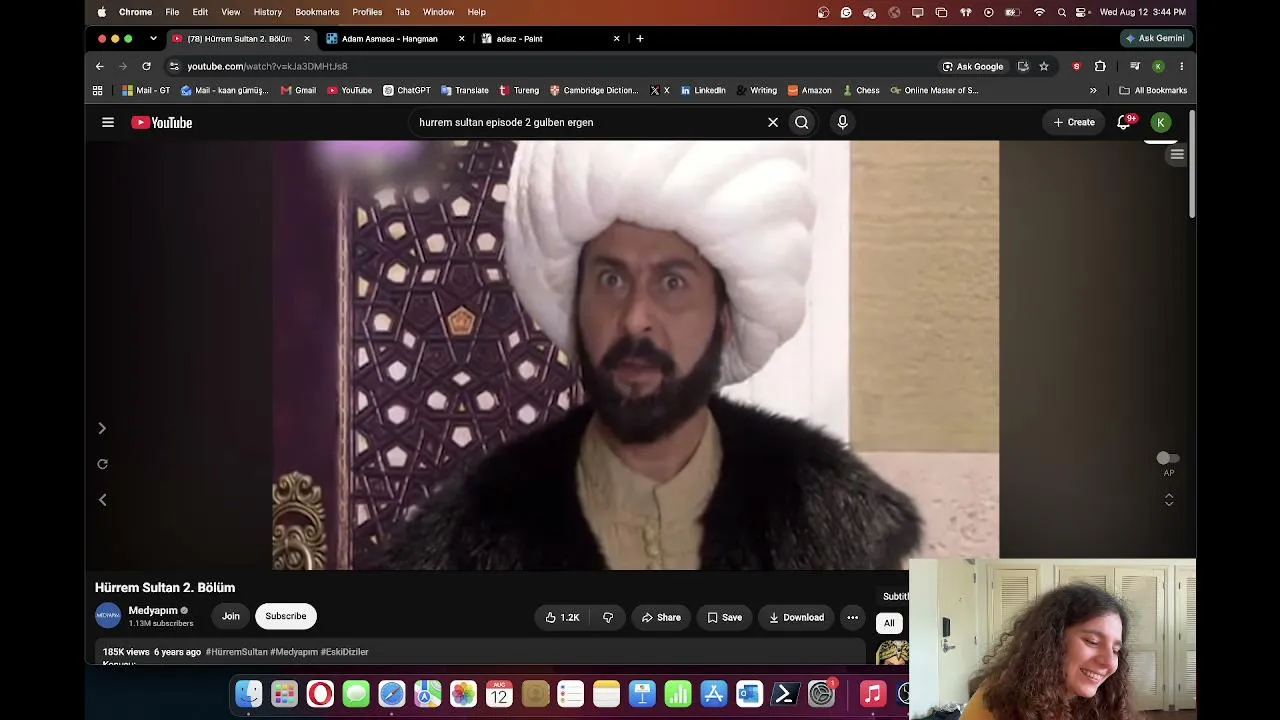Open the Profiles menu

(367, 12)
